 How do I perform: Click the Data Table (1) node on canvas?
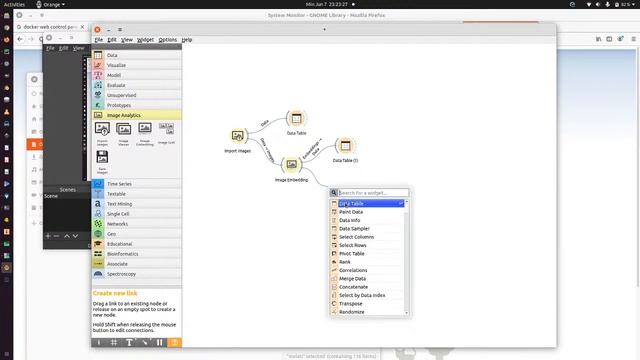(x=345, y=146)
